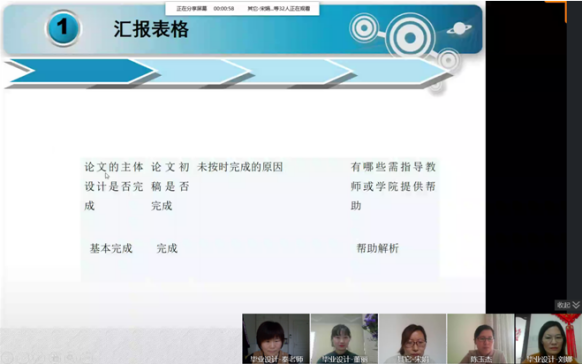Open the 秦老师 participant video thumbnail

click(x=276, y=338)
